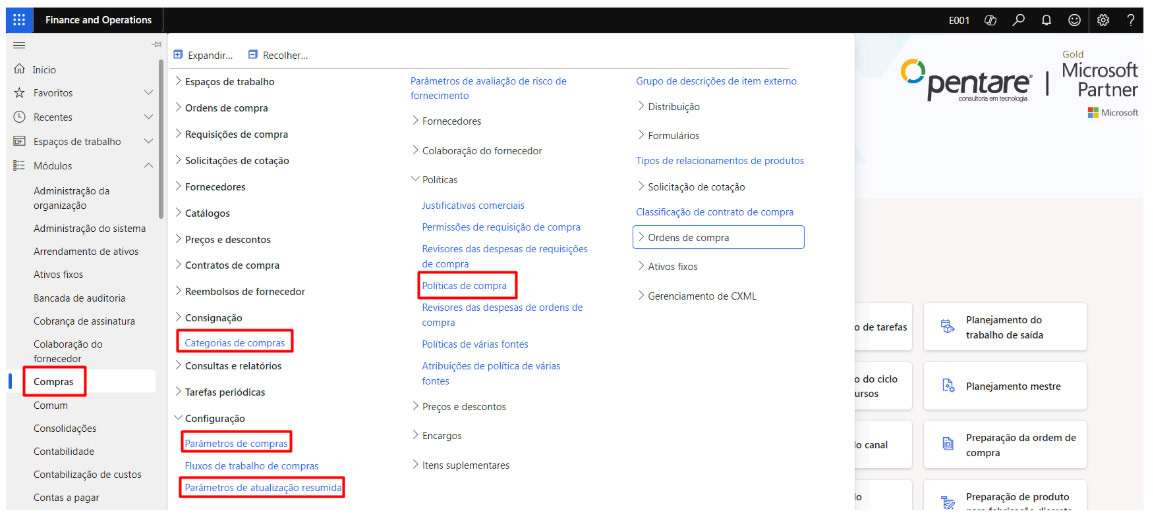Collapse the Módulos section

coord(149,166)
